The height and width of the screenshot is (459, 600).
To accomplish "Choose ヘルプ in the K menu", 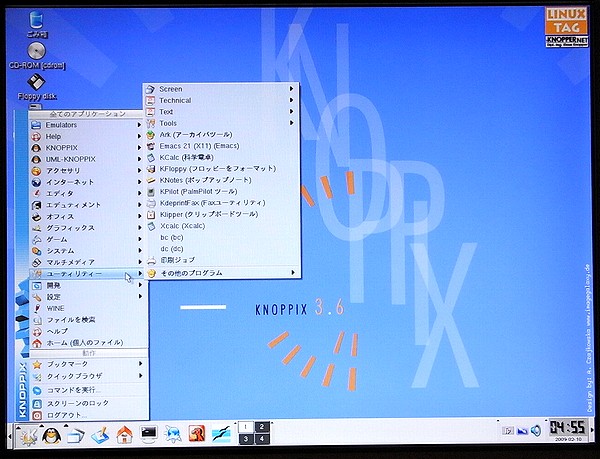I will click(x=87, y=331).
